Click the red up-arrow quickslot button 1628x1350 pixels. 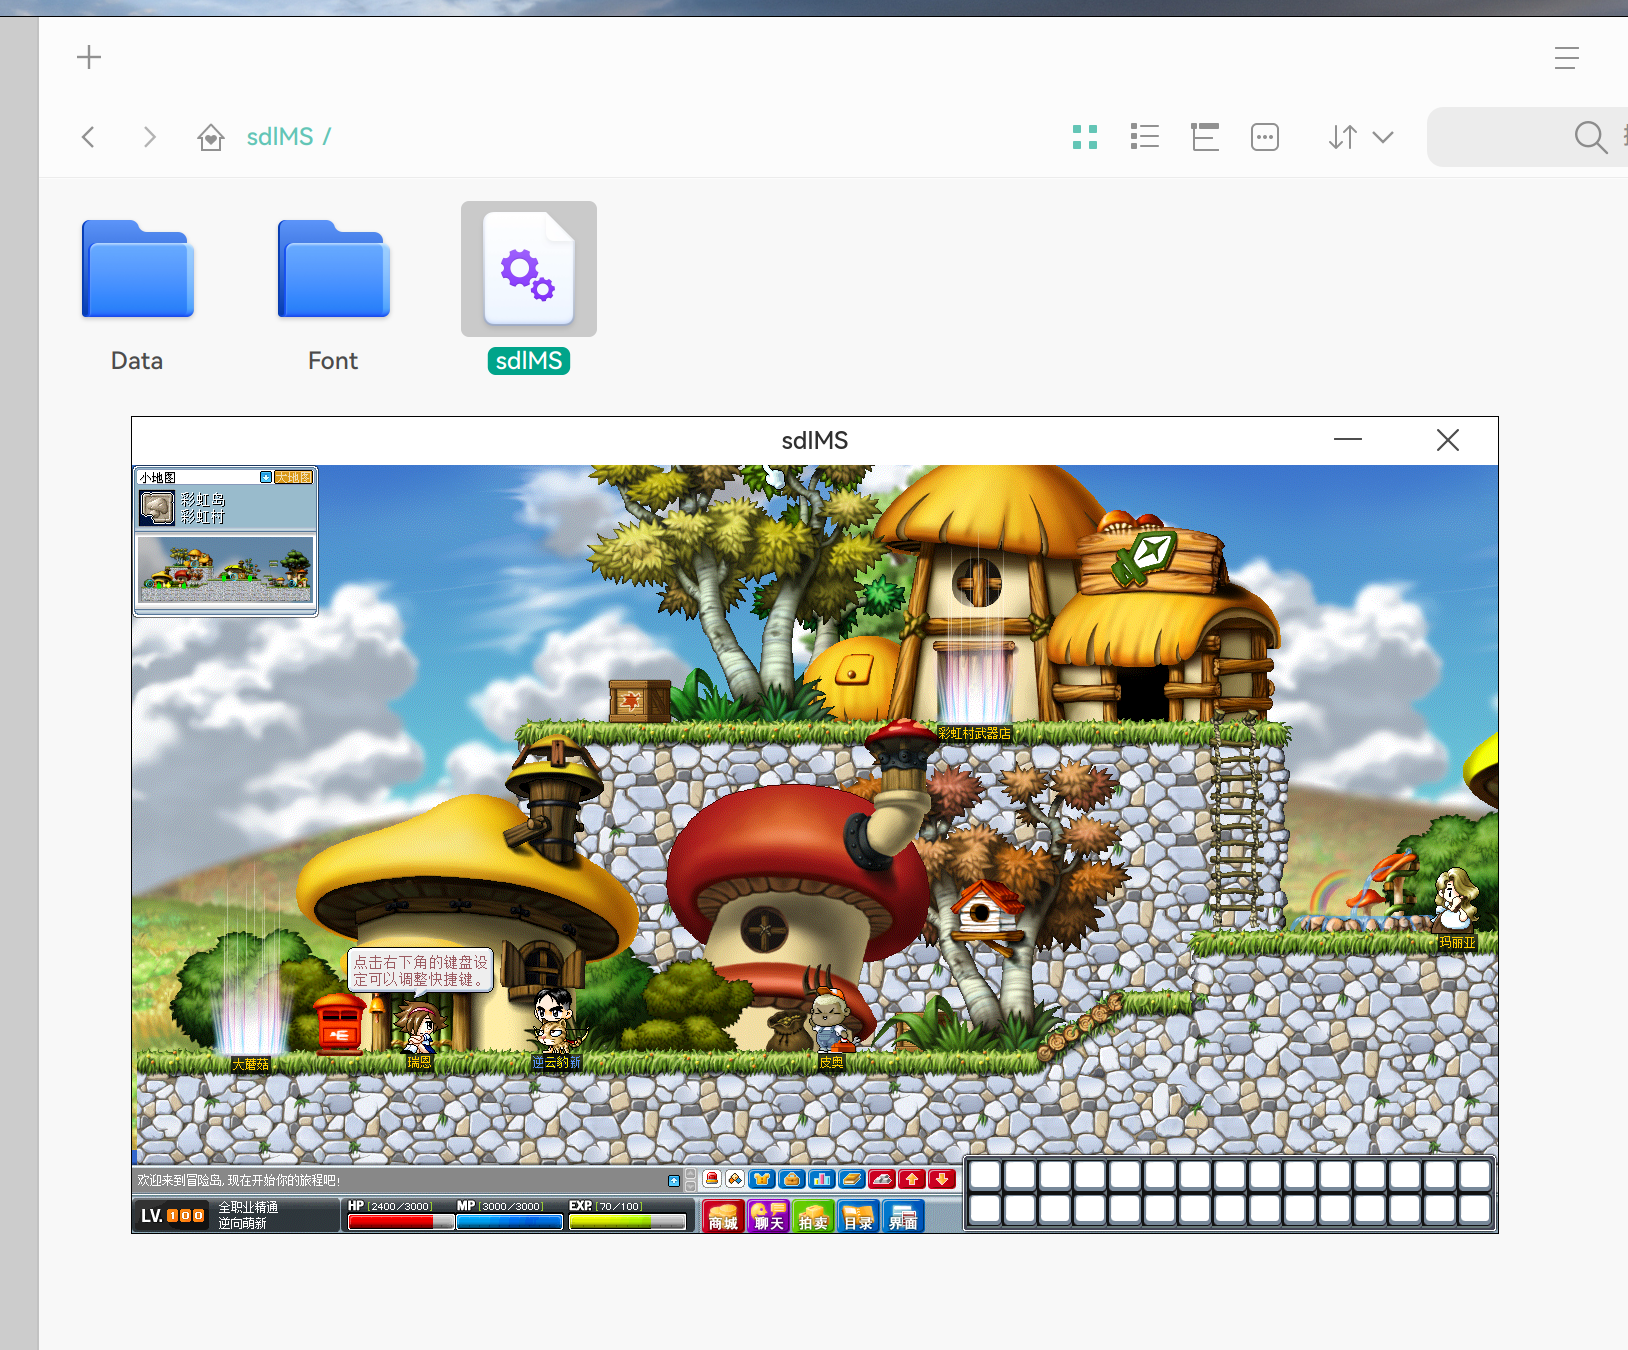[912, 1179]
